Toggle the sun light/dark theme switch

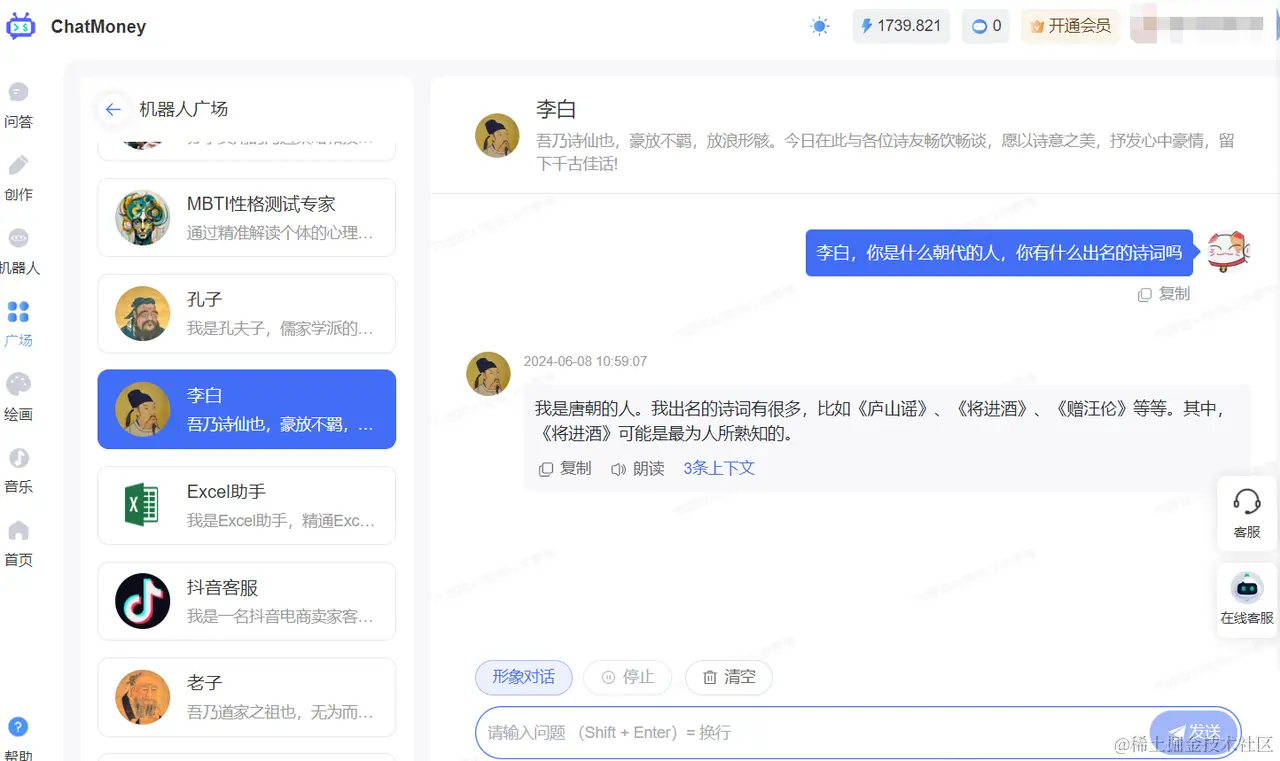click(820, 27)
